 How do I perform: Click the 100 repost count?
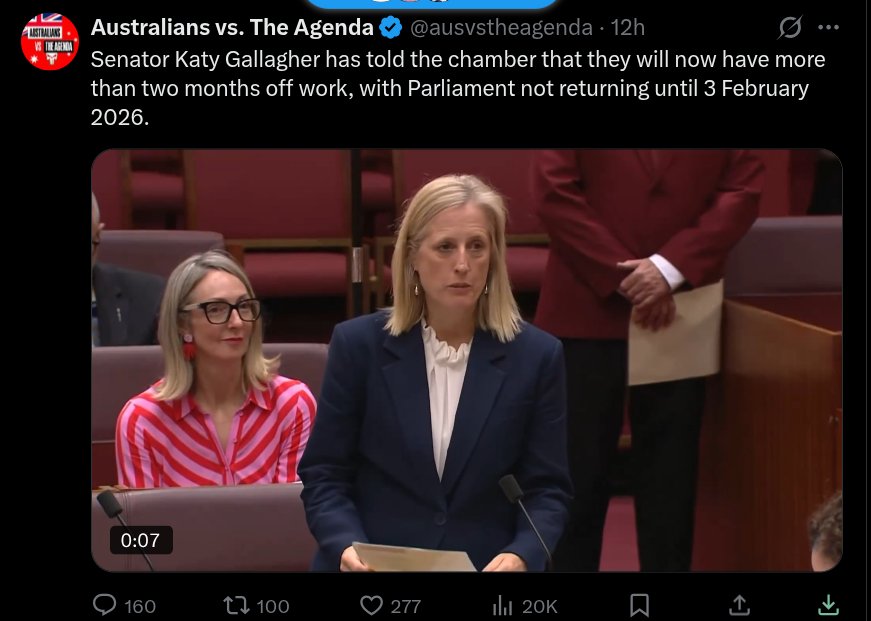click(273, 606)
